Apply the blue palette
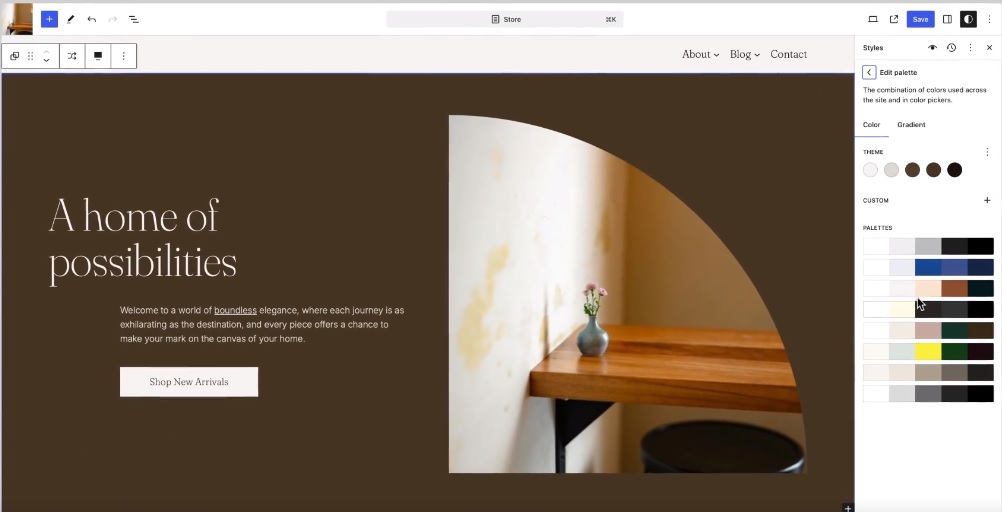Screen dimensions: 1002x512 (x=929, y=267)
